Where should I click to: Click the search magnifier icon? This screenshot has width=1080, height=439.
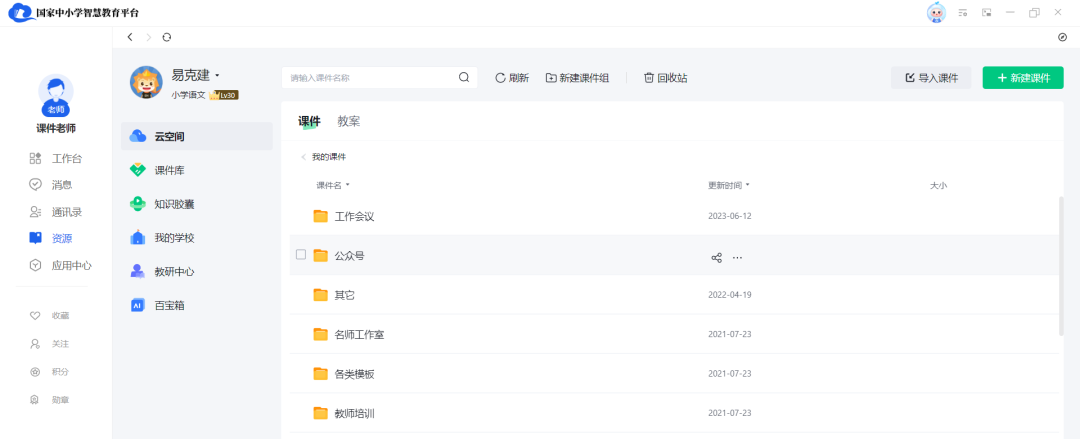pyautogui.click(x=464, y=77)
